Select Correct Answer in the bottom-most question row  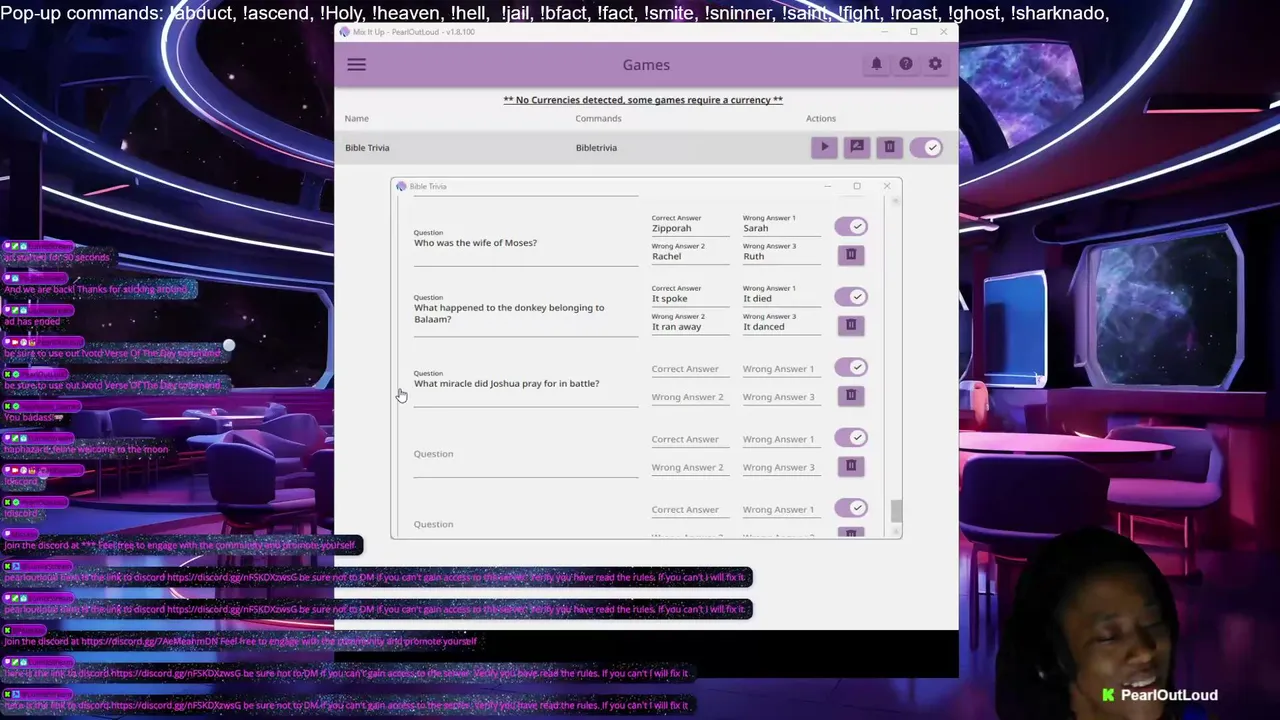(x=690, y=509)
